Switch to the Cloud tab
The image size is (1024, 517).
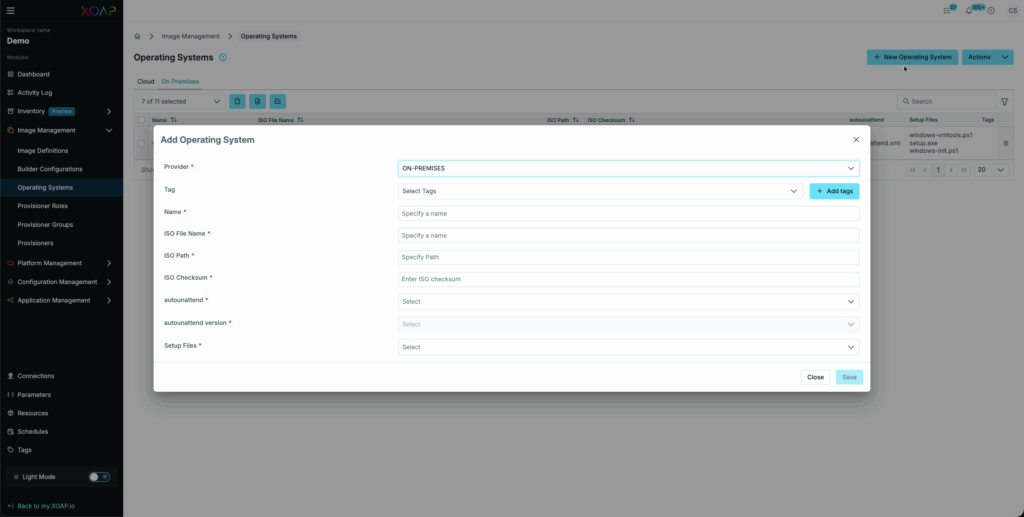145,81
